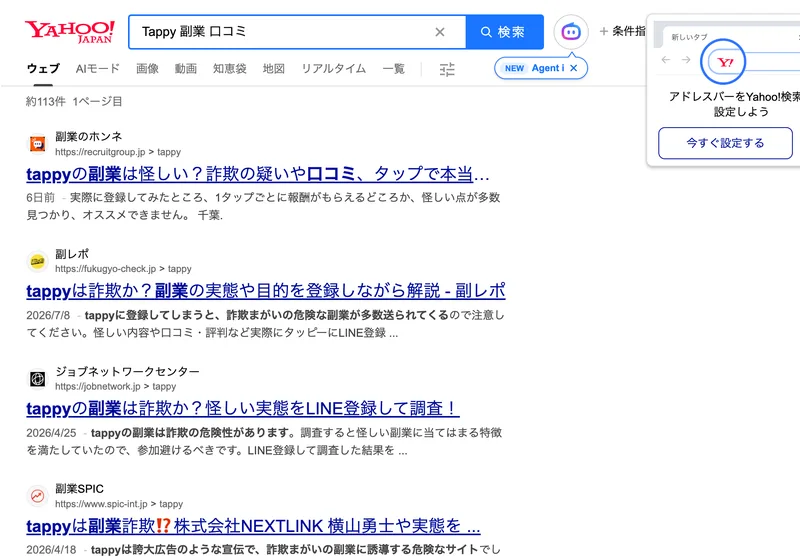Close the Agent i NEW tooltip
The height and width of the screenshot is (560, 800).
click(x=574, y=68)
